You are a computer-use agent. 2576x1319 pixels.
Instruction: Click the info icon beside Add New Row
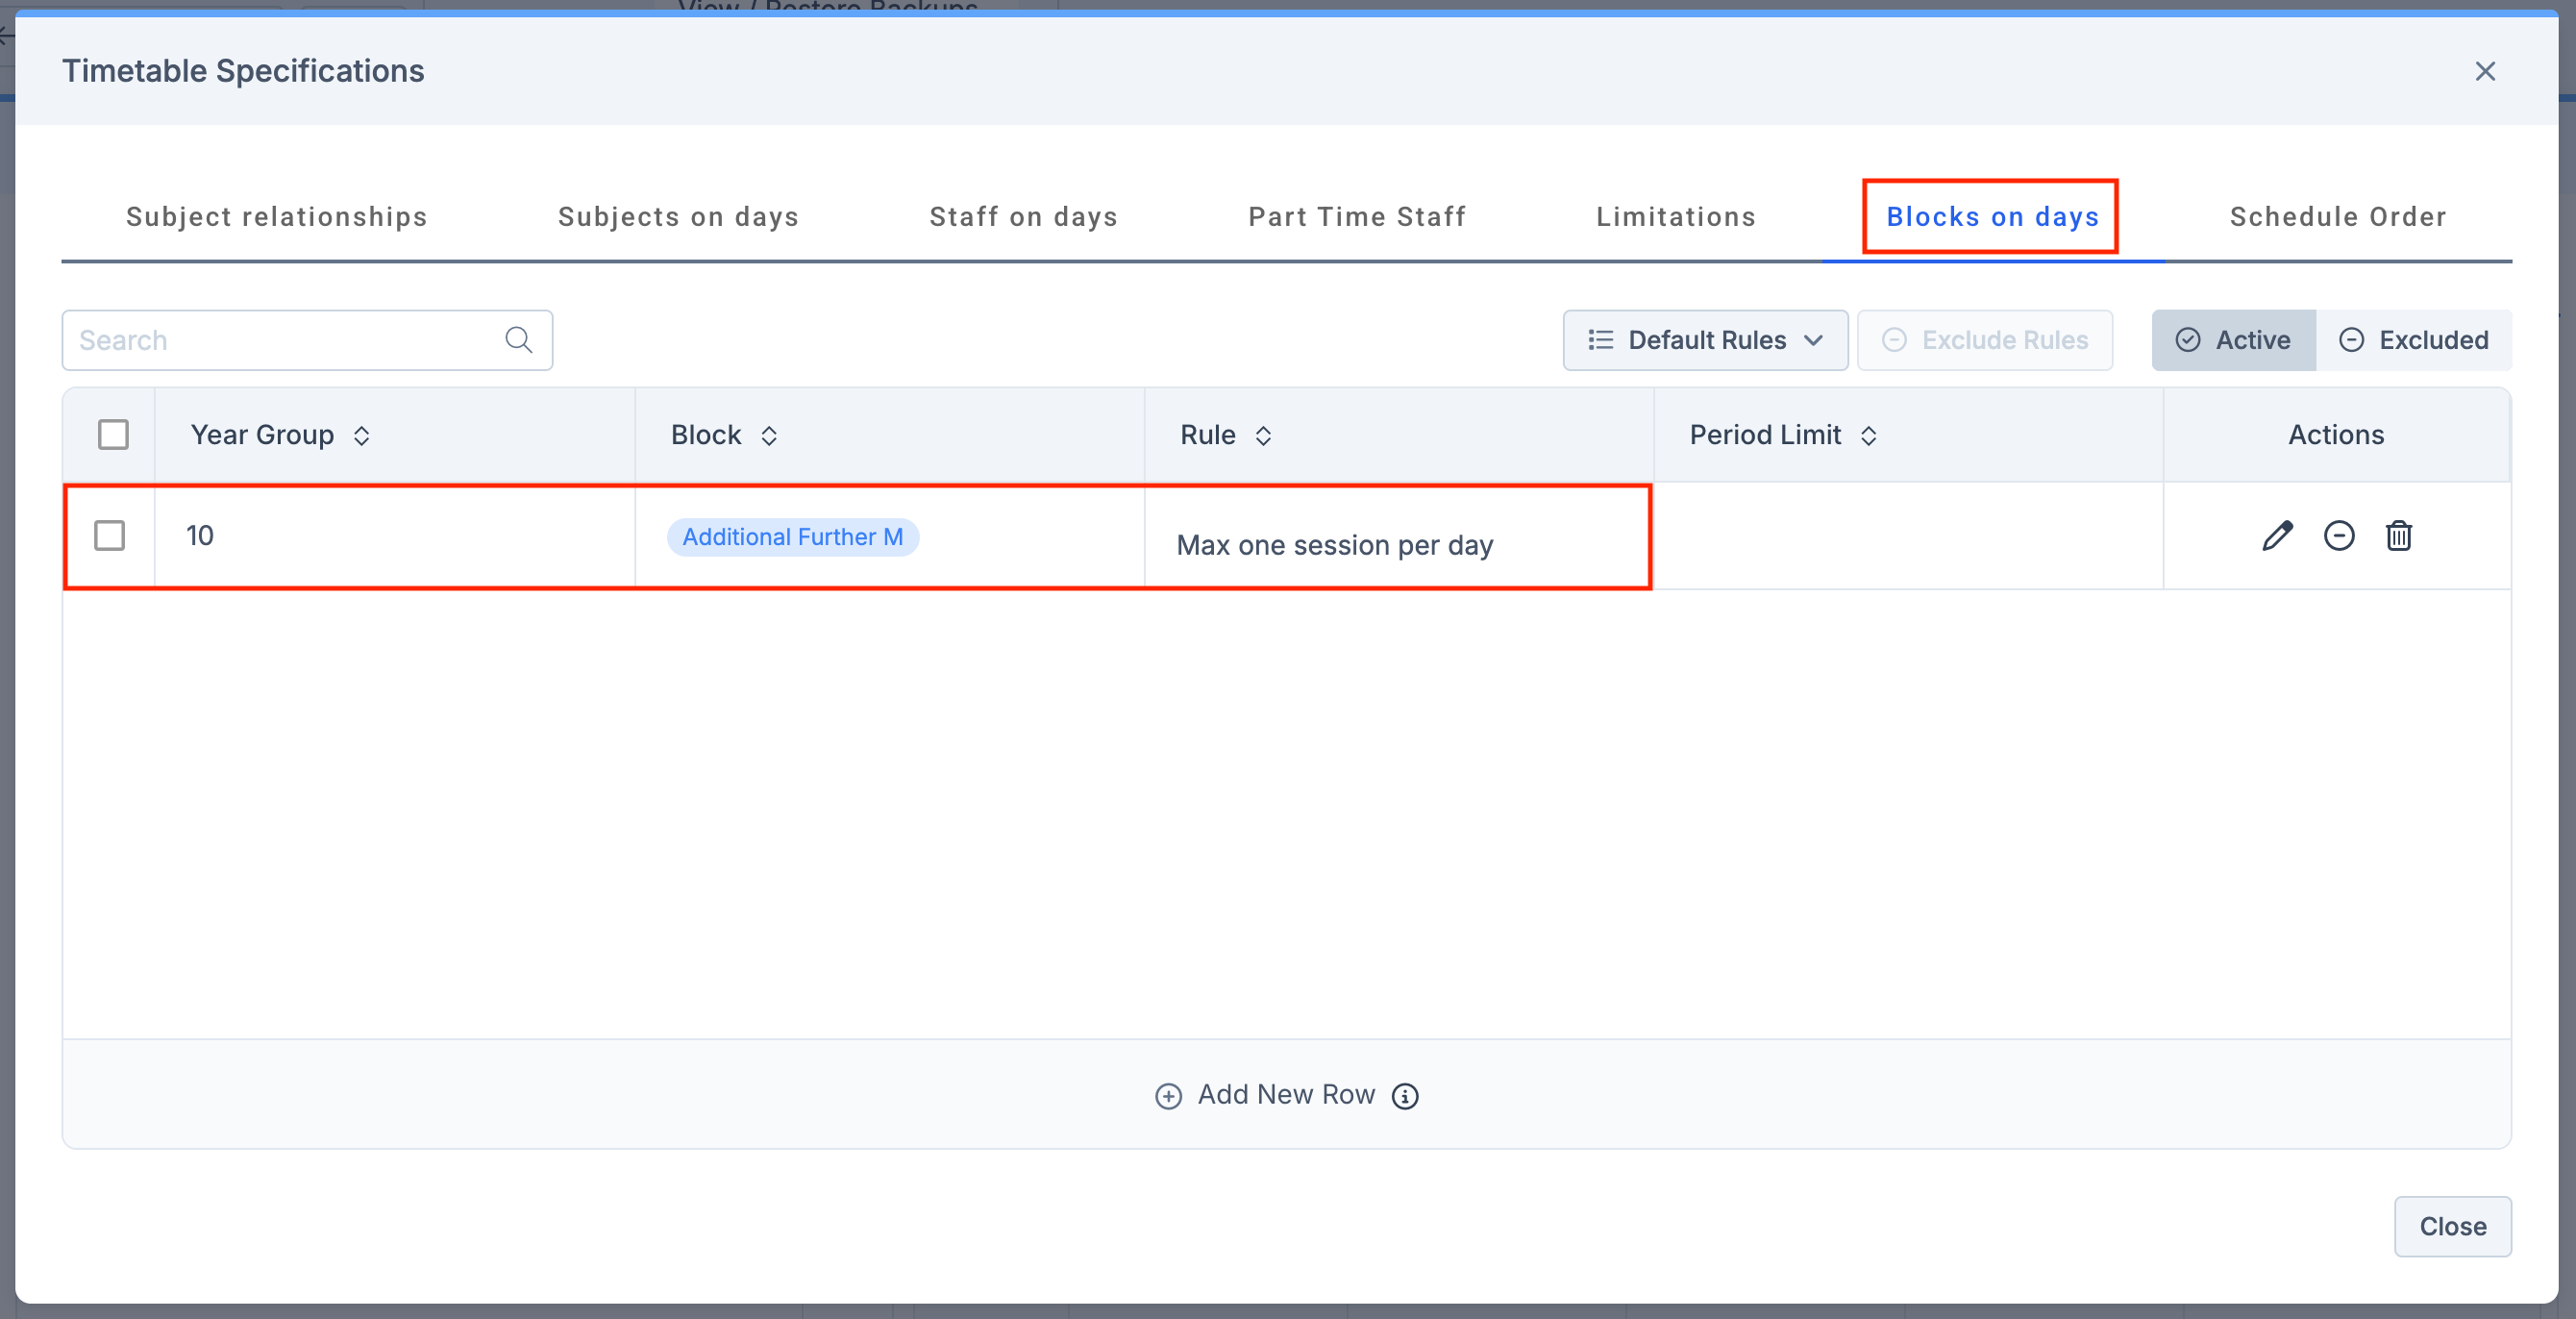click(x=1405, y=1096)
